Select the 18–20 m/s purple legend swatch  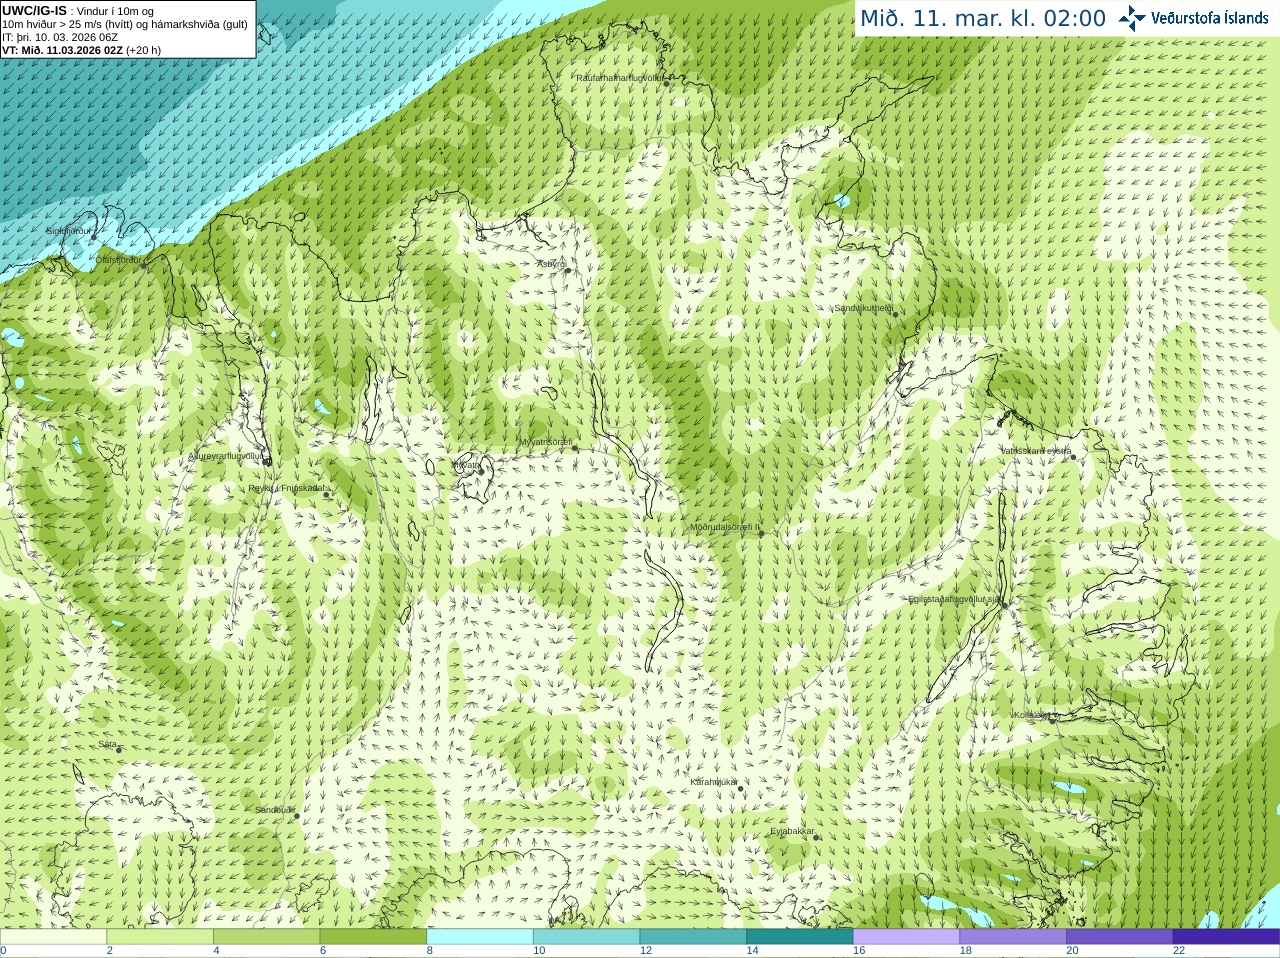pyautogui.click(x=1013, y=937)
